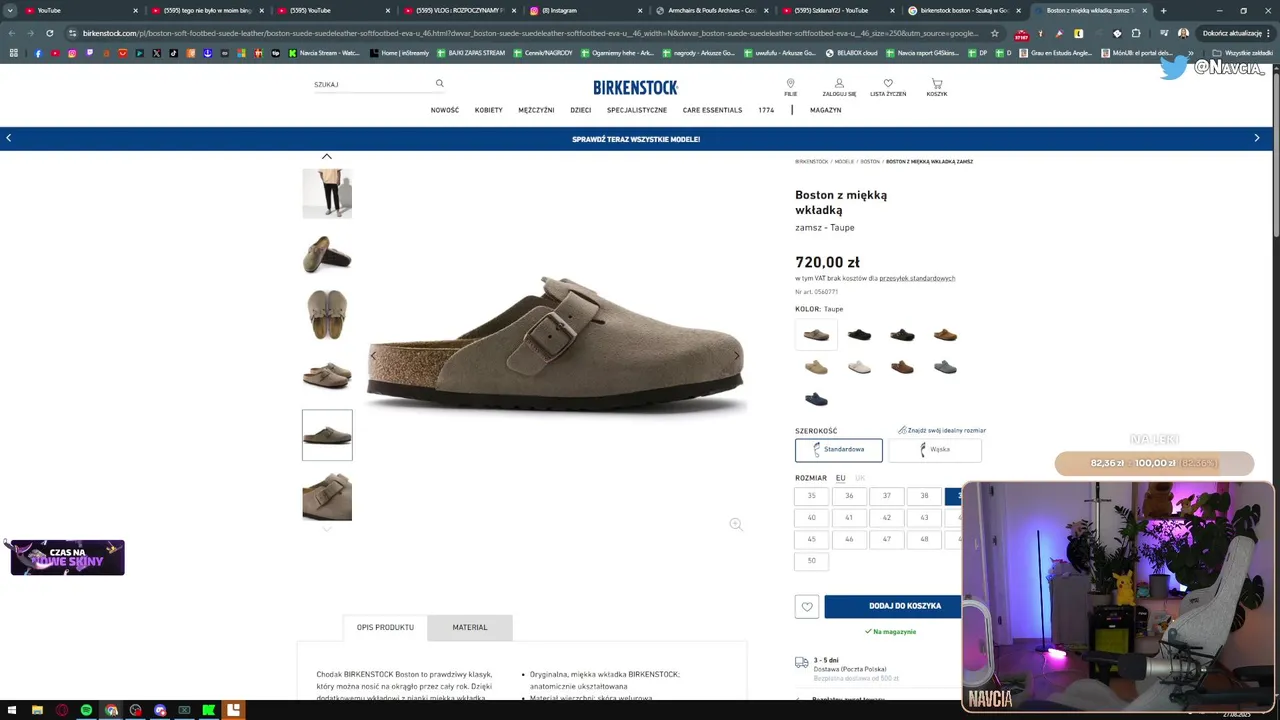Open the Zaloguj się account icon

coord(839,87)
